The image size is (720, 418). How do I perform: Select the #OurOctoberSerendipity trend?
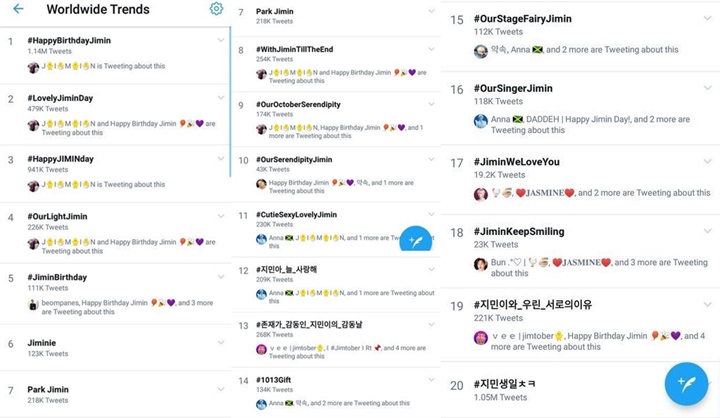click(x=336, y=119)
